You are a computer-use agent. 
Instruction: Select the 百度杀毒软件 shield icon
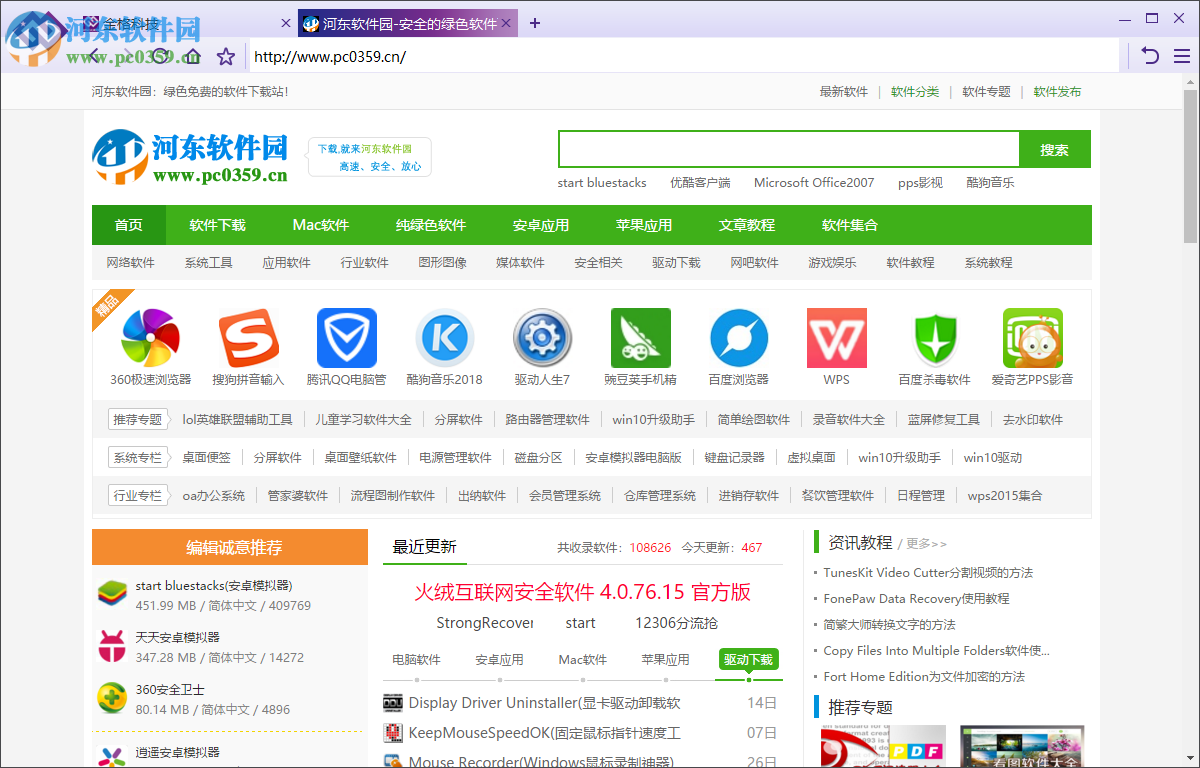pos(934,338)
